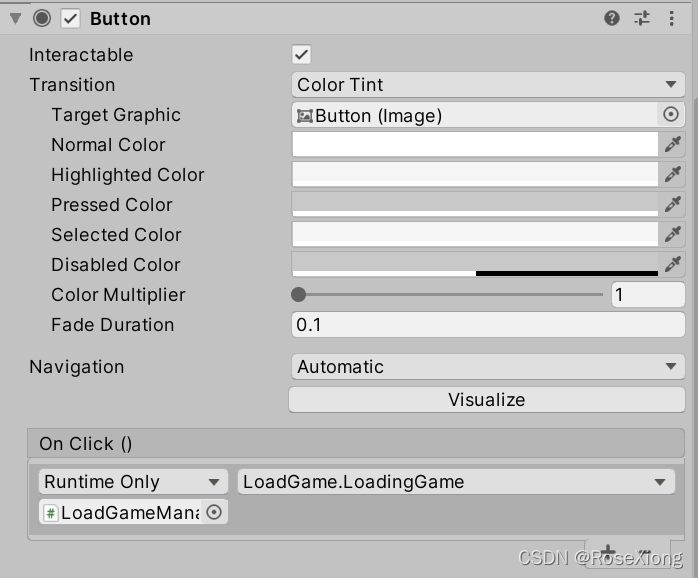The height and width of the screenshot is (578, 698).
Task: Click the Color Multiplier slider handle
Action: click(x=298, y=294)
